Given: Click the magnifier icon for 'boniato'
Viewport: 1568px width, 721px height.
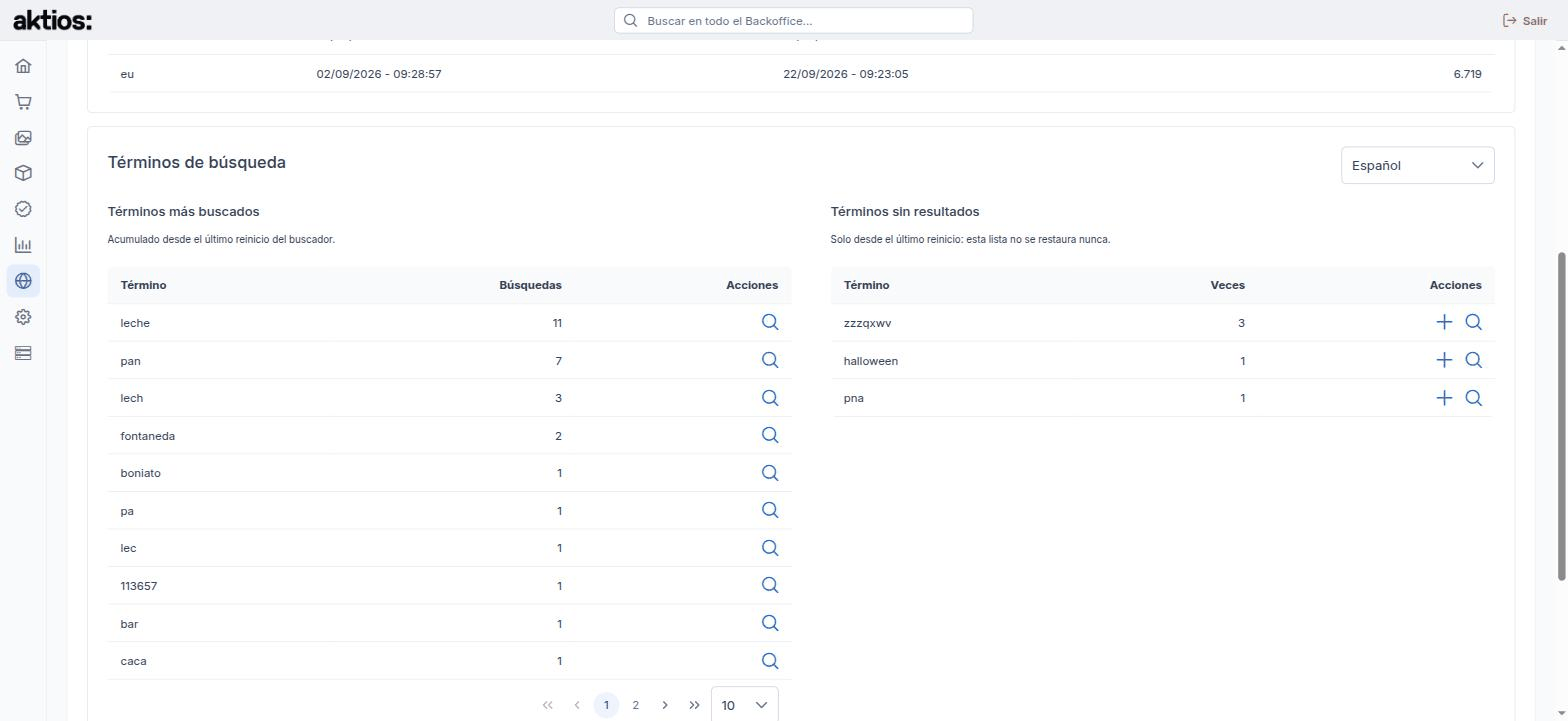Looking at the screenshot, I should coord(770,473).
